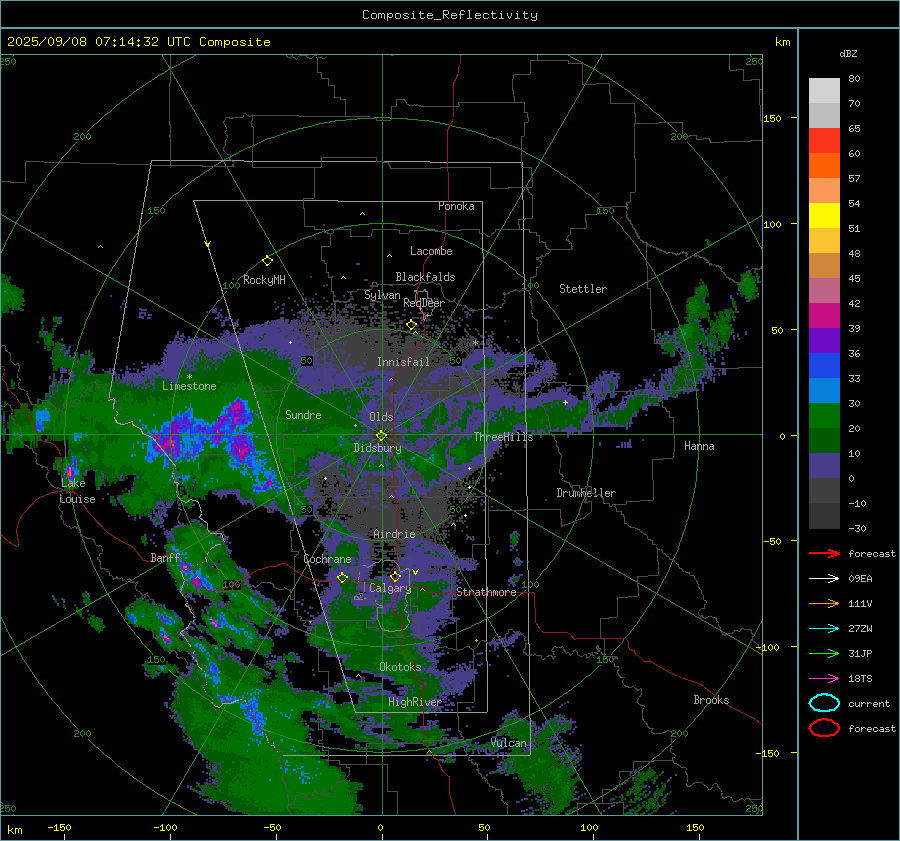The height and width of the screenshot is (841, 900).
Task: Select the orange 111V arrow legend icon
Action: [824, 603]
